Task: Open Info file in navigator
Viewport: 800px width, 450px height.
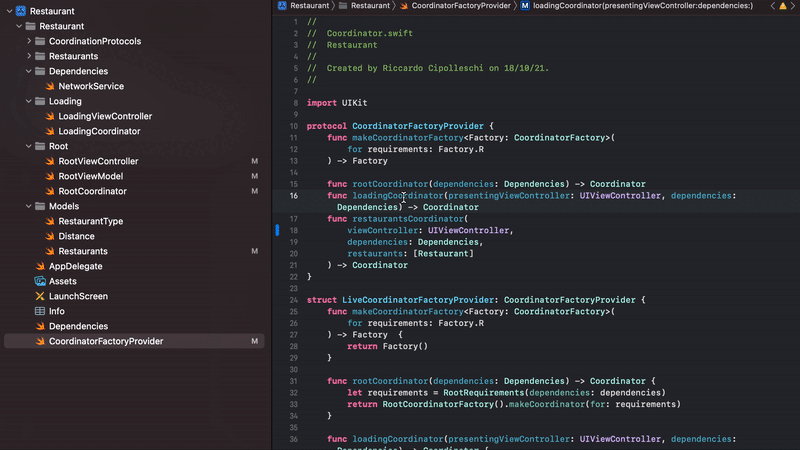Action: pyautogui.click(x=57, y=311)
